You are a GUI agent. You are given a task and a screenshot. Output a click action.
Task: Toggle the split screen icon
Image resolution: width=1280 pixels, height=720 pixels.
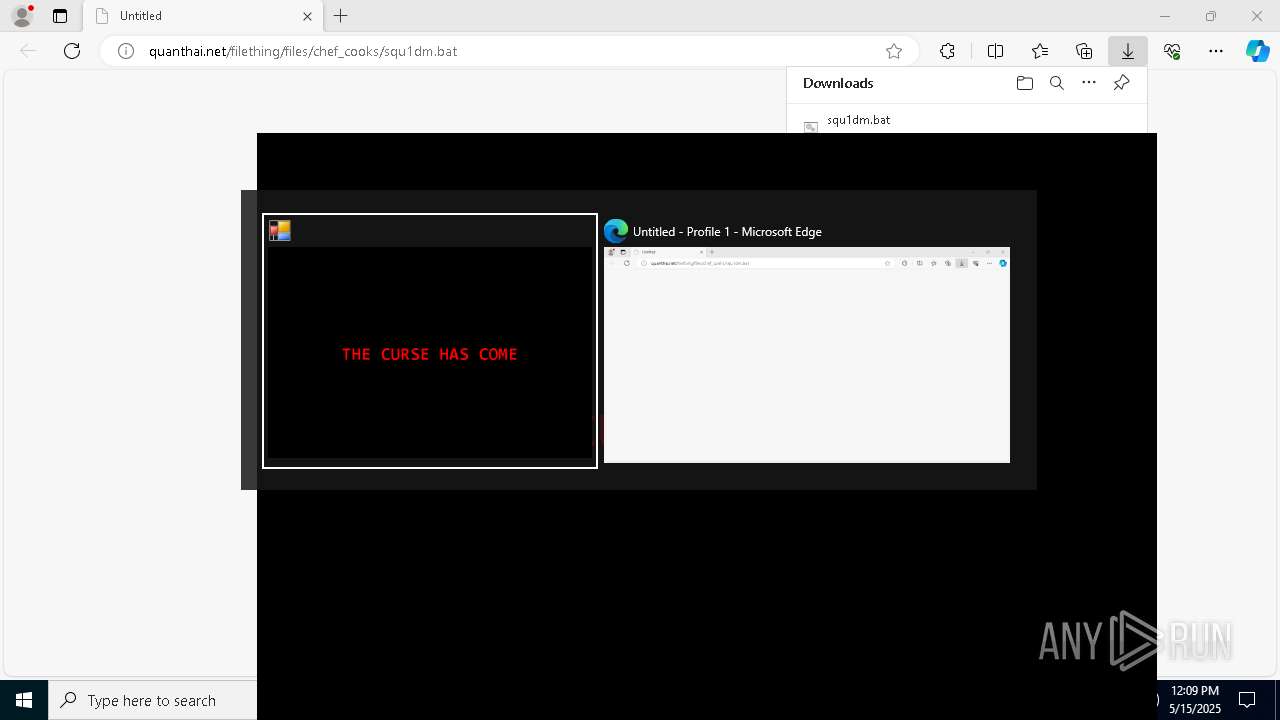[x=995, y=51]
